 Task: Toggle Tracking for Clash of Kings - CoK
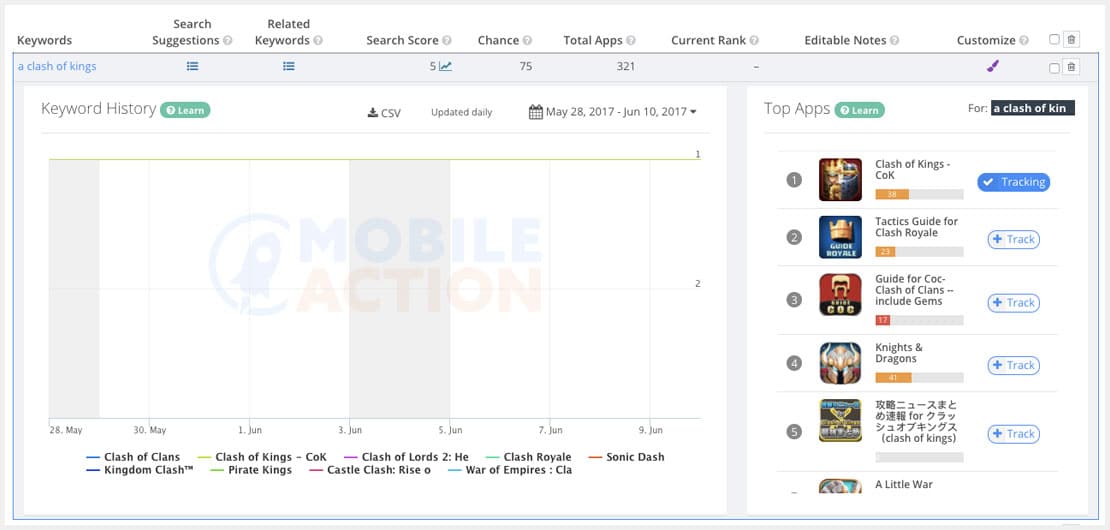1014,182
